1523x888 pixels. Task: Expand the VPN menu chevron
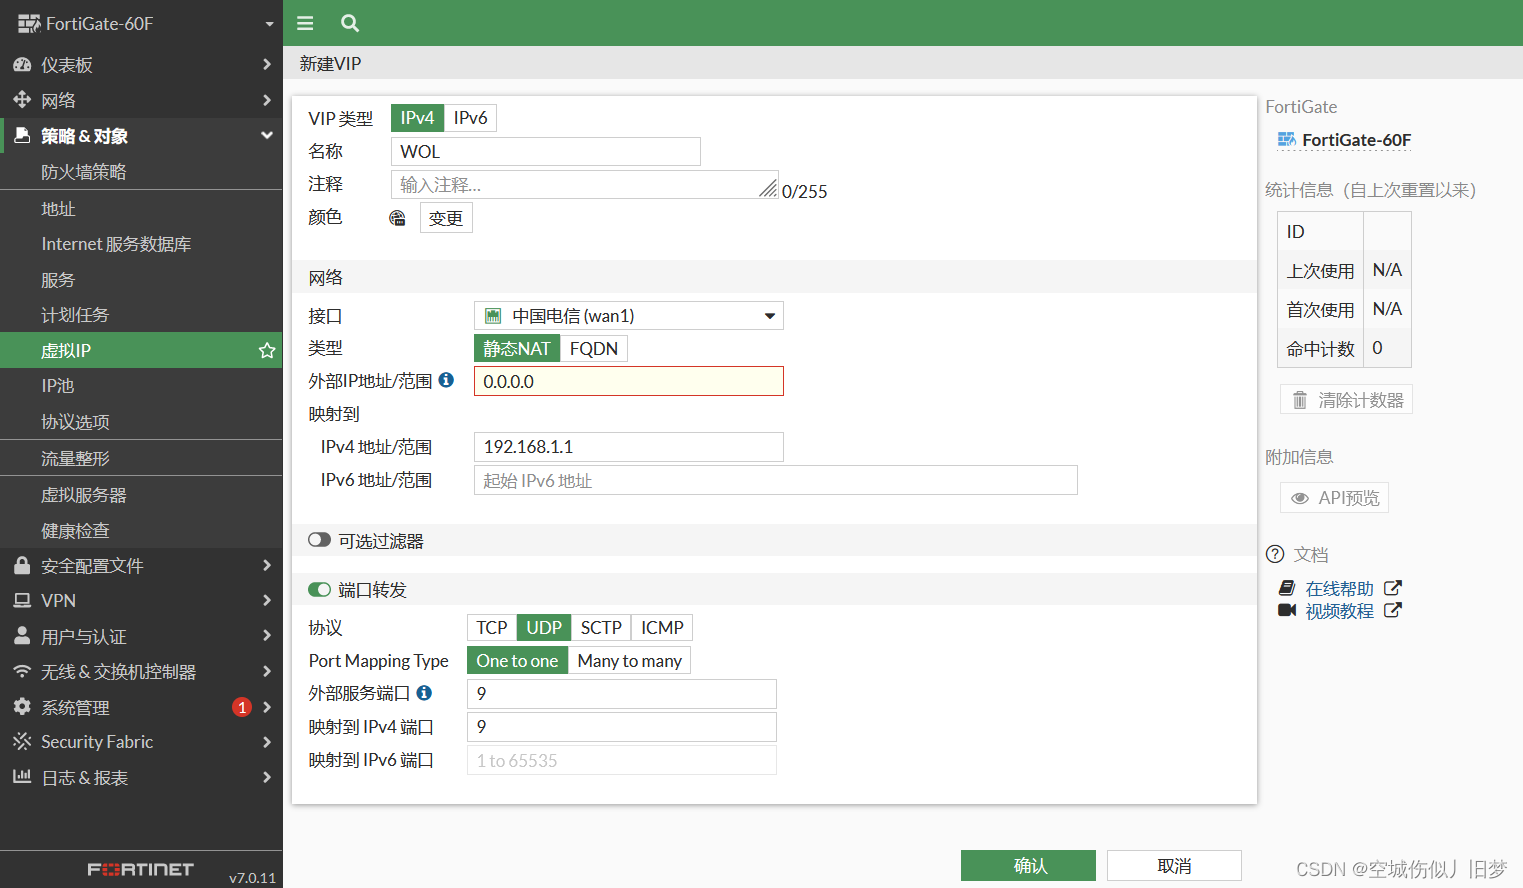[x=266, y=600]
